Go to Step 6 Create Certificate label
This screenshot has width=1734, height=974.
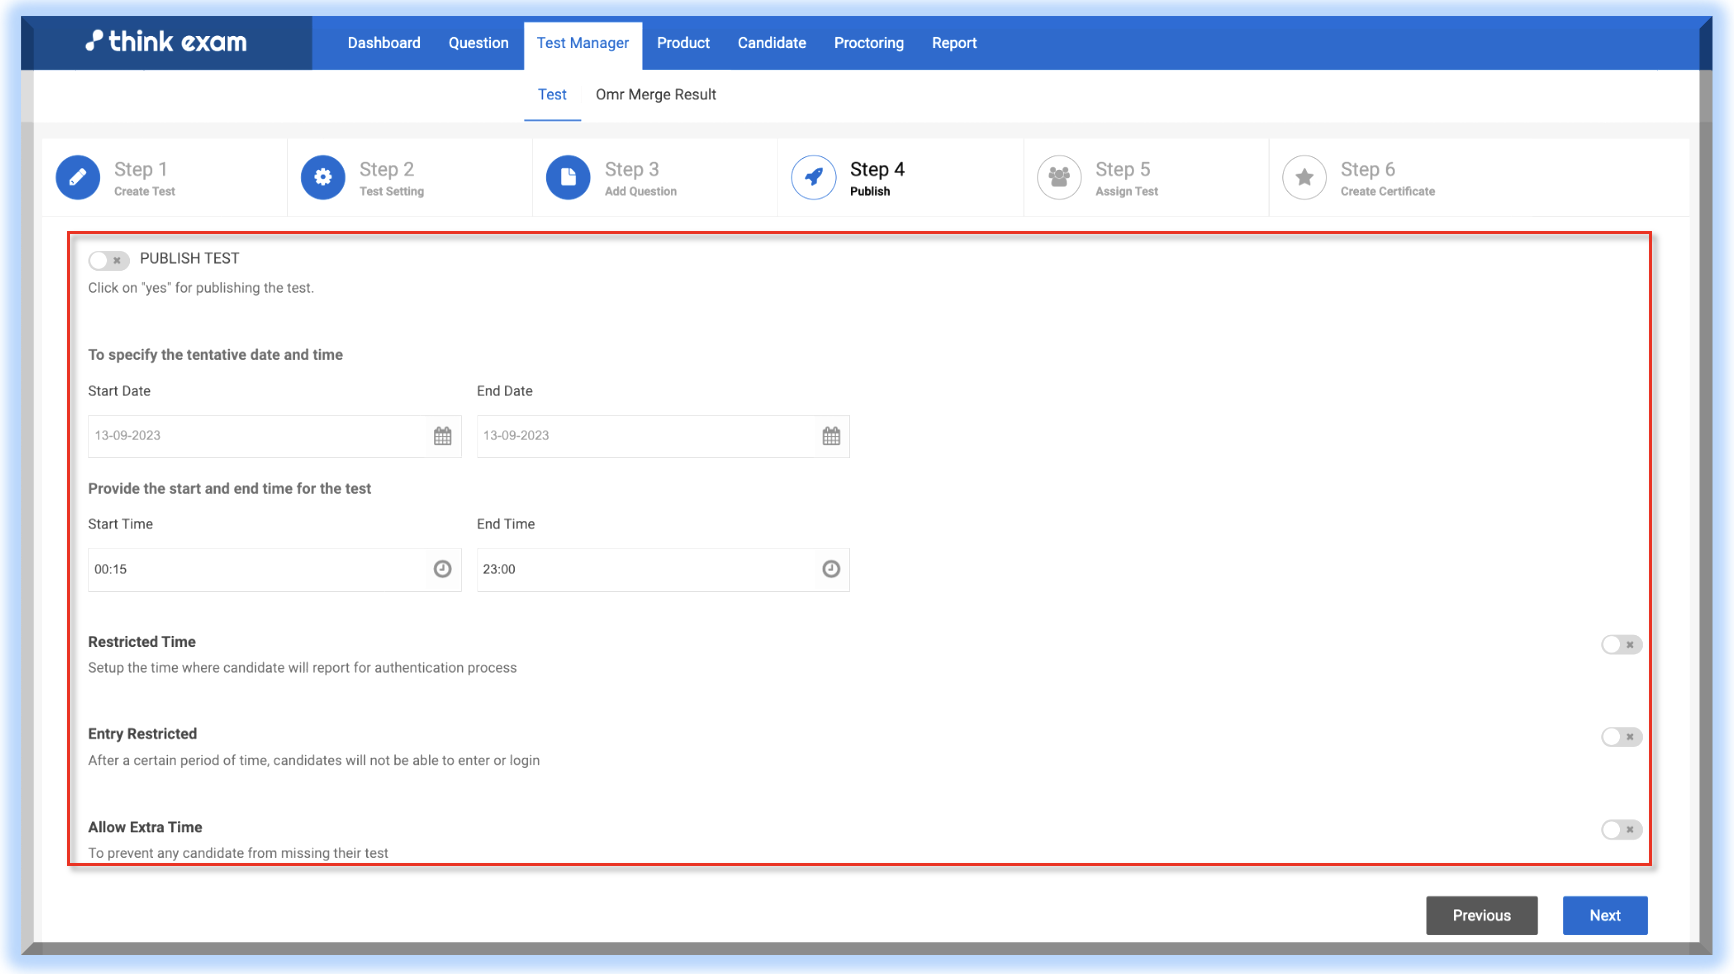tap(1387, 178)
